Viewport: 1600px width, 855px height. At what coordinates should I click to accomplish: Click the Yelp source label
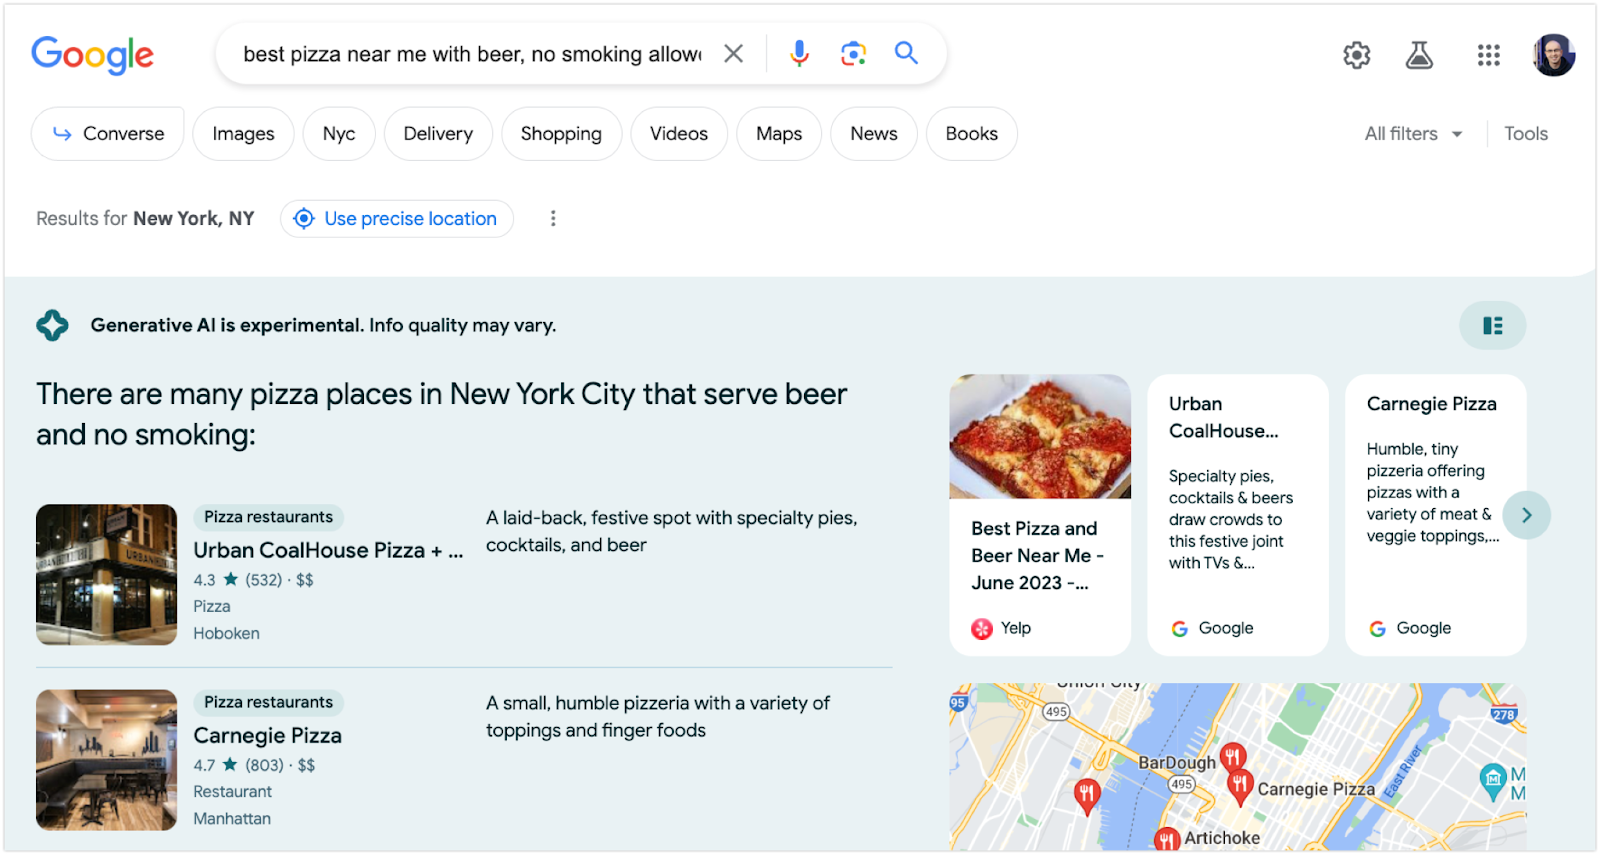(1001, 628)
